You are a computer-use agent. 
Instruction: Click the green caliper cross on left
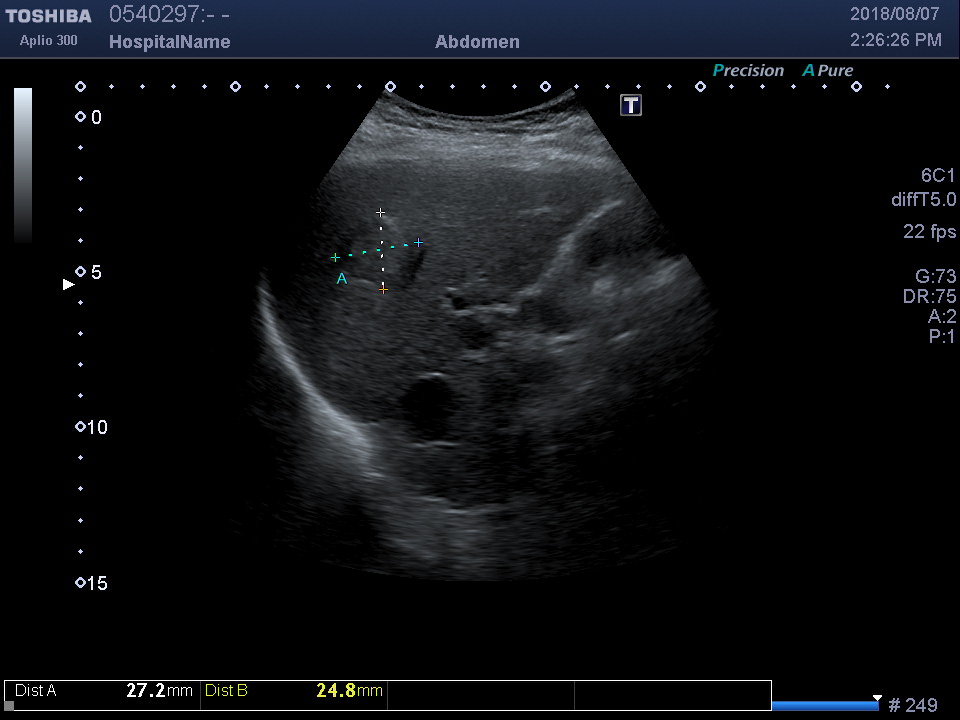click(x=335, y=258)
